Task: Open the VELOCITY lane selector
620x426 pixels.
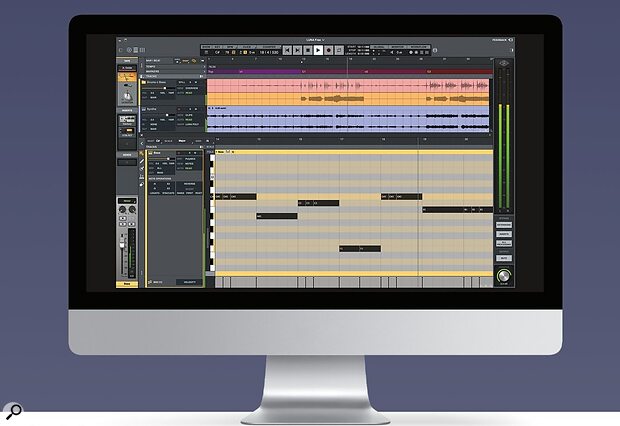Action: coord(189,282)
